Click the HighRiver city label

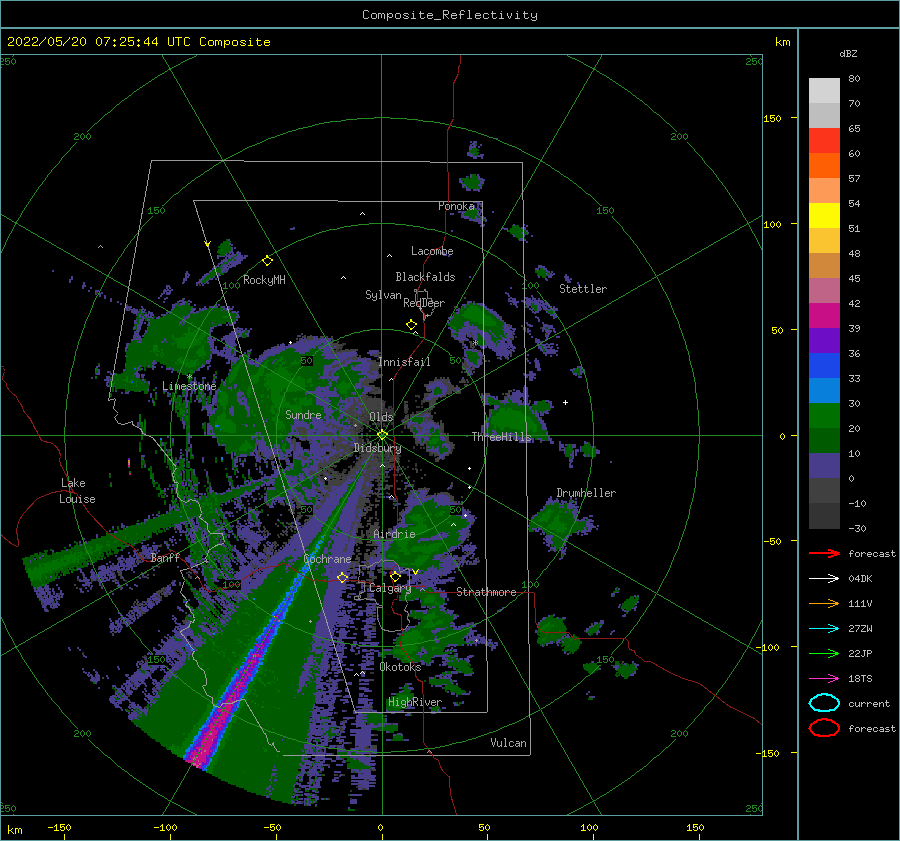(x=415, y=702)
